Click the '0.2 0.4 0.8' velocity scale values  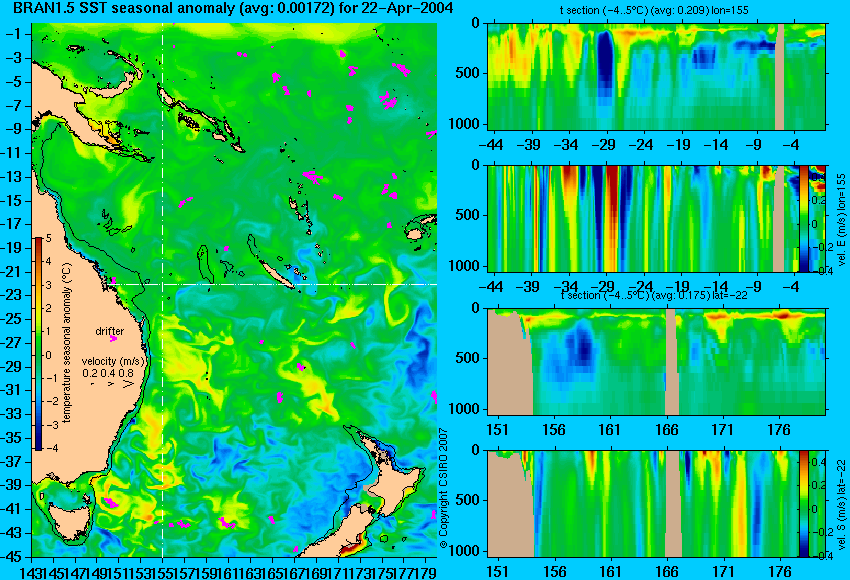tap(107, 373)
